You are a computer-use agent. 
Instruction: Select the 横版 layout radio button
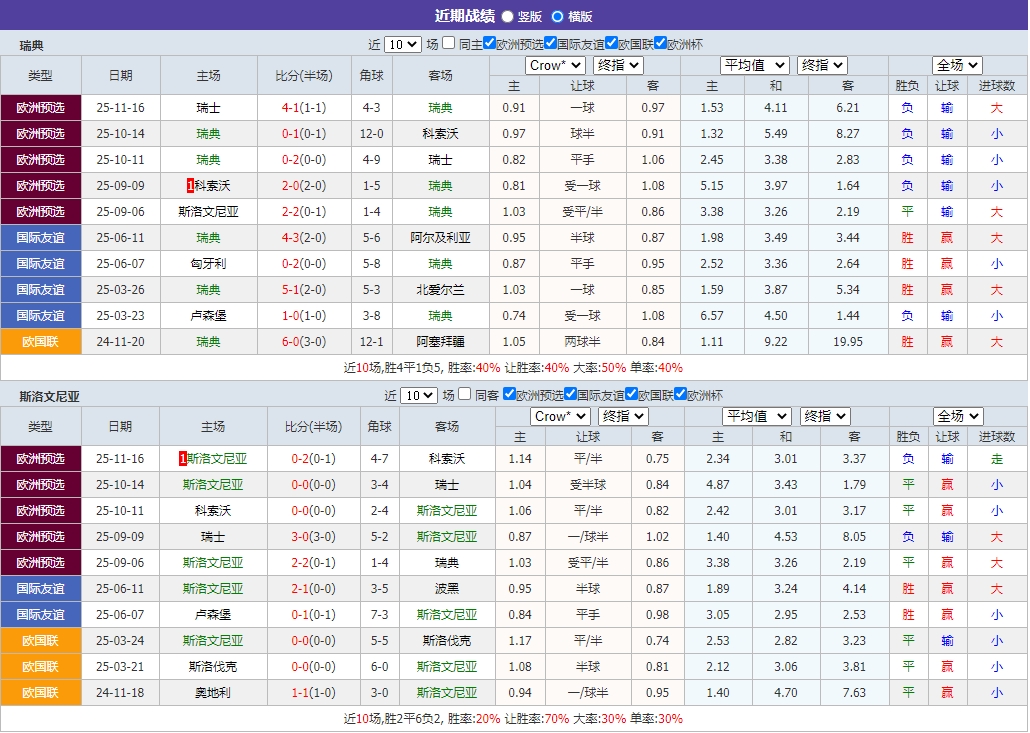[558, 16]
